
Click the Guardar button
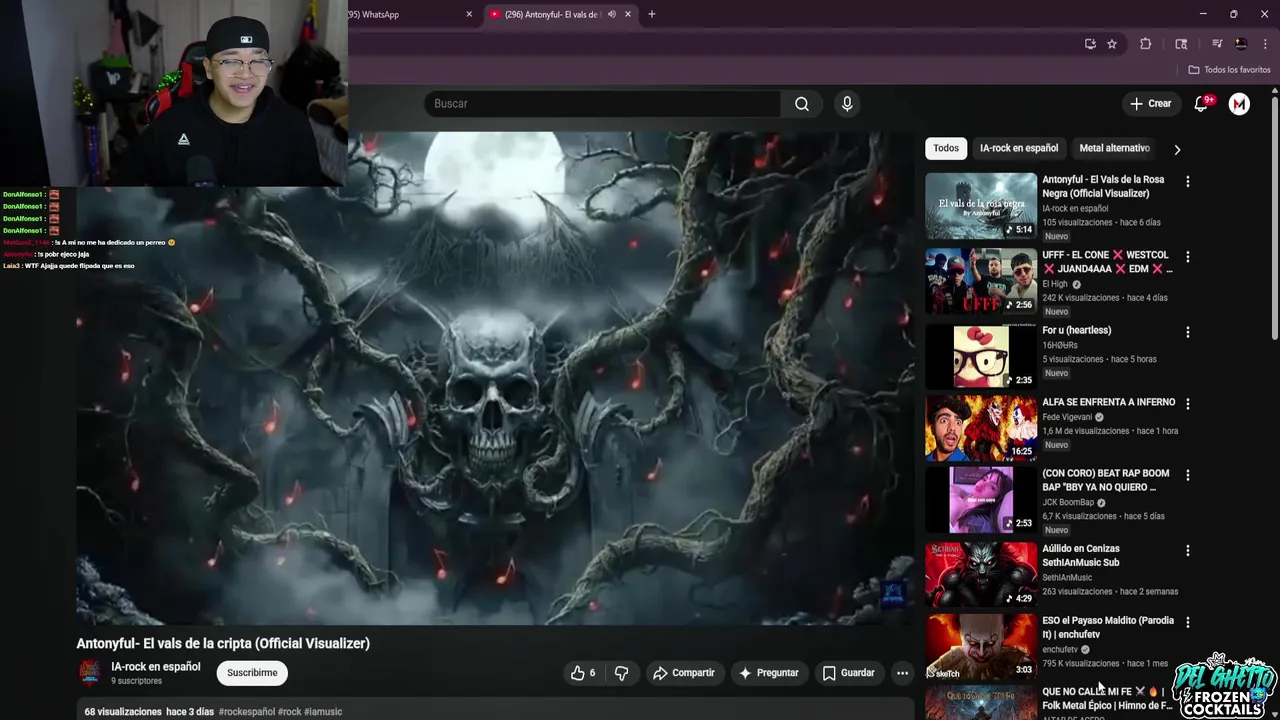(x=848, y=673)
